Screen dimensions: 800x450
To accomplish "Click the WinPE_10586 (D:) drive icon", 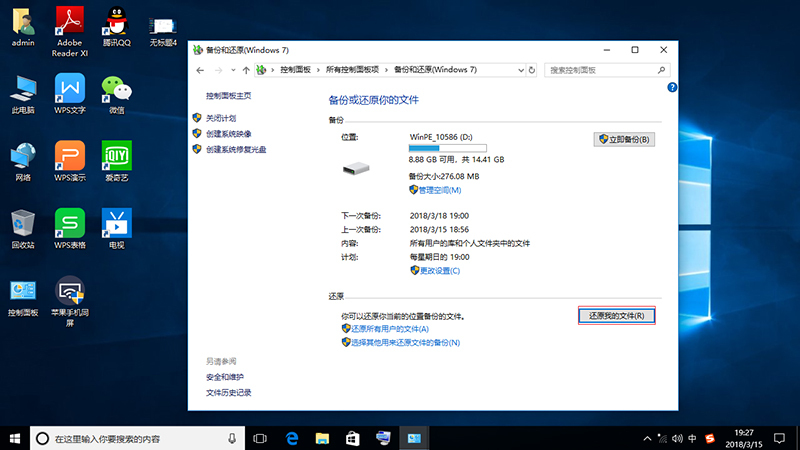I will [356, 168].
